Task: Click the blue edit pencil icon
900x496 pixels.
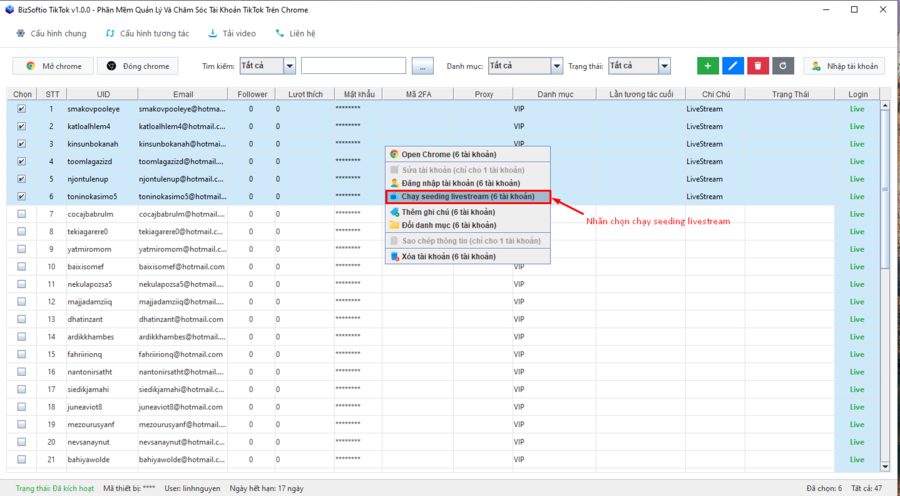Action: tap(733, 66)
